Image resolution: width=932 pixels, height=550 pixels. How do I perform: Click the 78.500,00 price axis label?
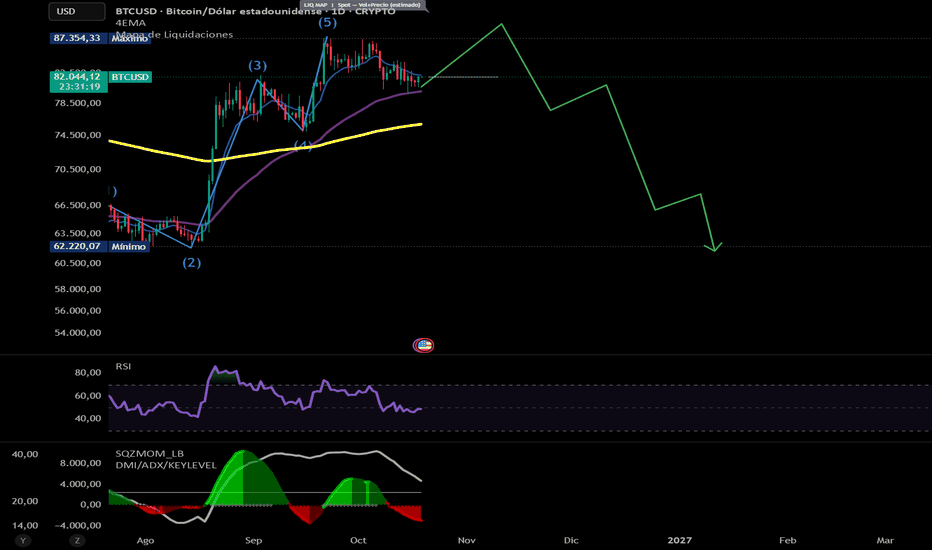78,103
